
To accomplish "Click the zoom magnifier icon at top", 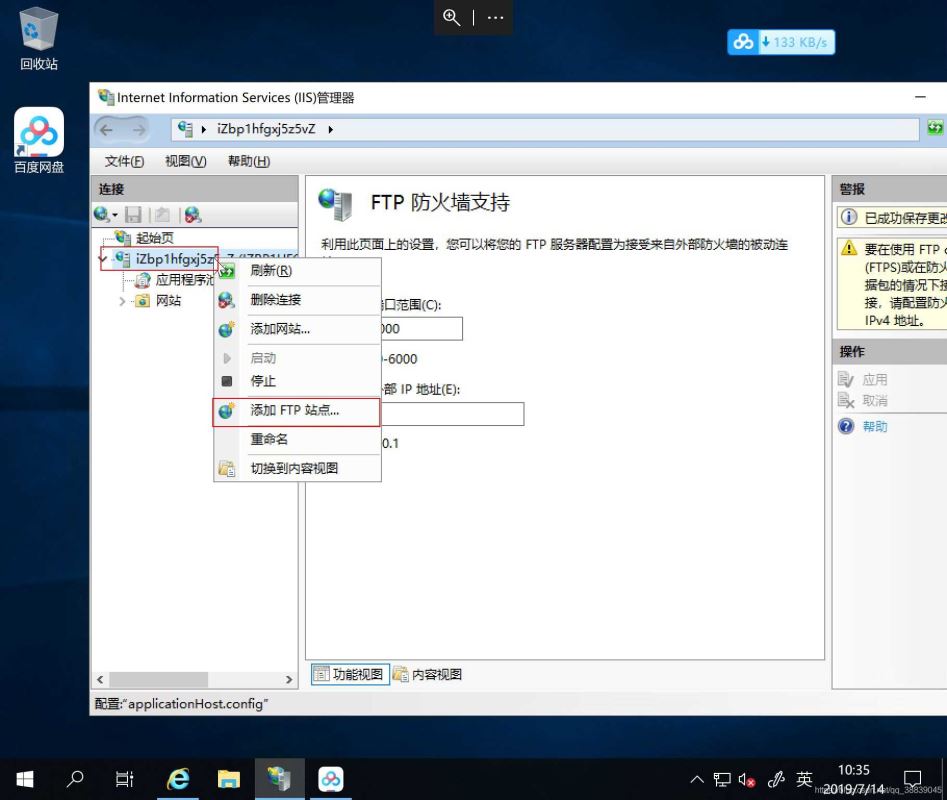I will pyautogui.click(x=452, y=18).
